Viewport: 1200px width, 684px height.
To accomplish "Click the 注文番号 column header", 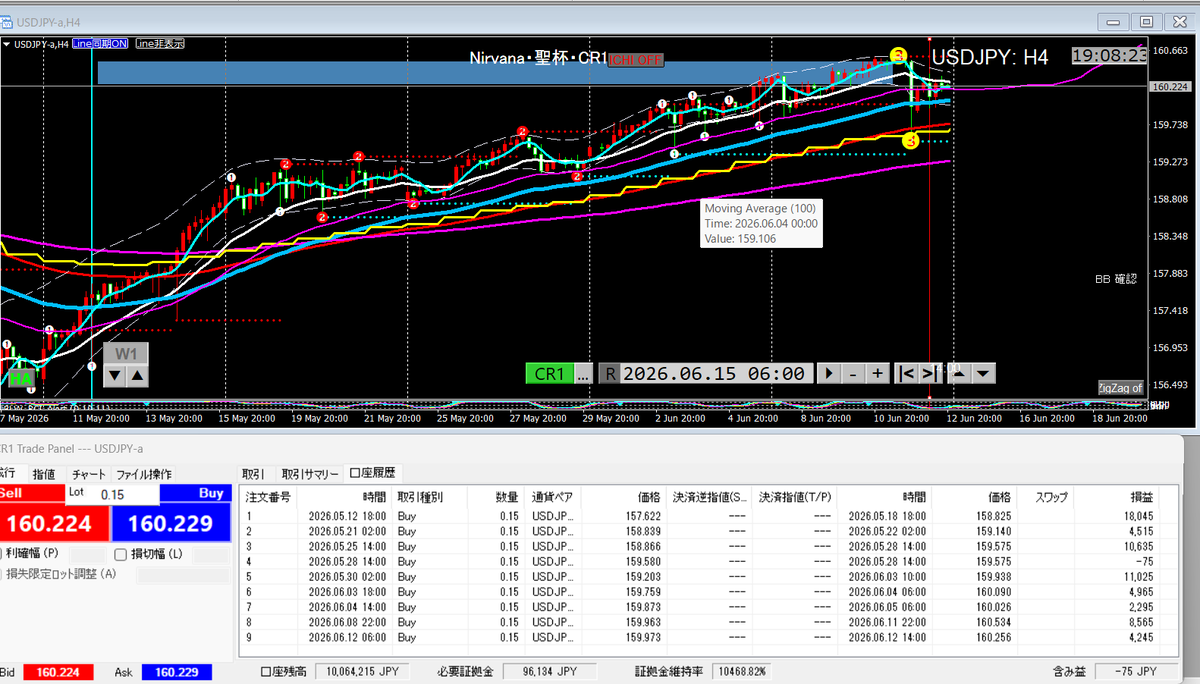I will click(269, 496).
